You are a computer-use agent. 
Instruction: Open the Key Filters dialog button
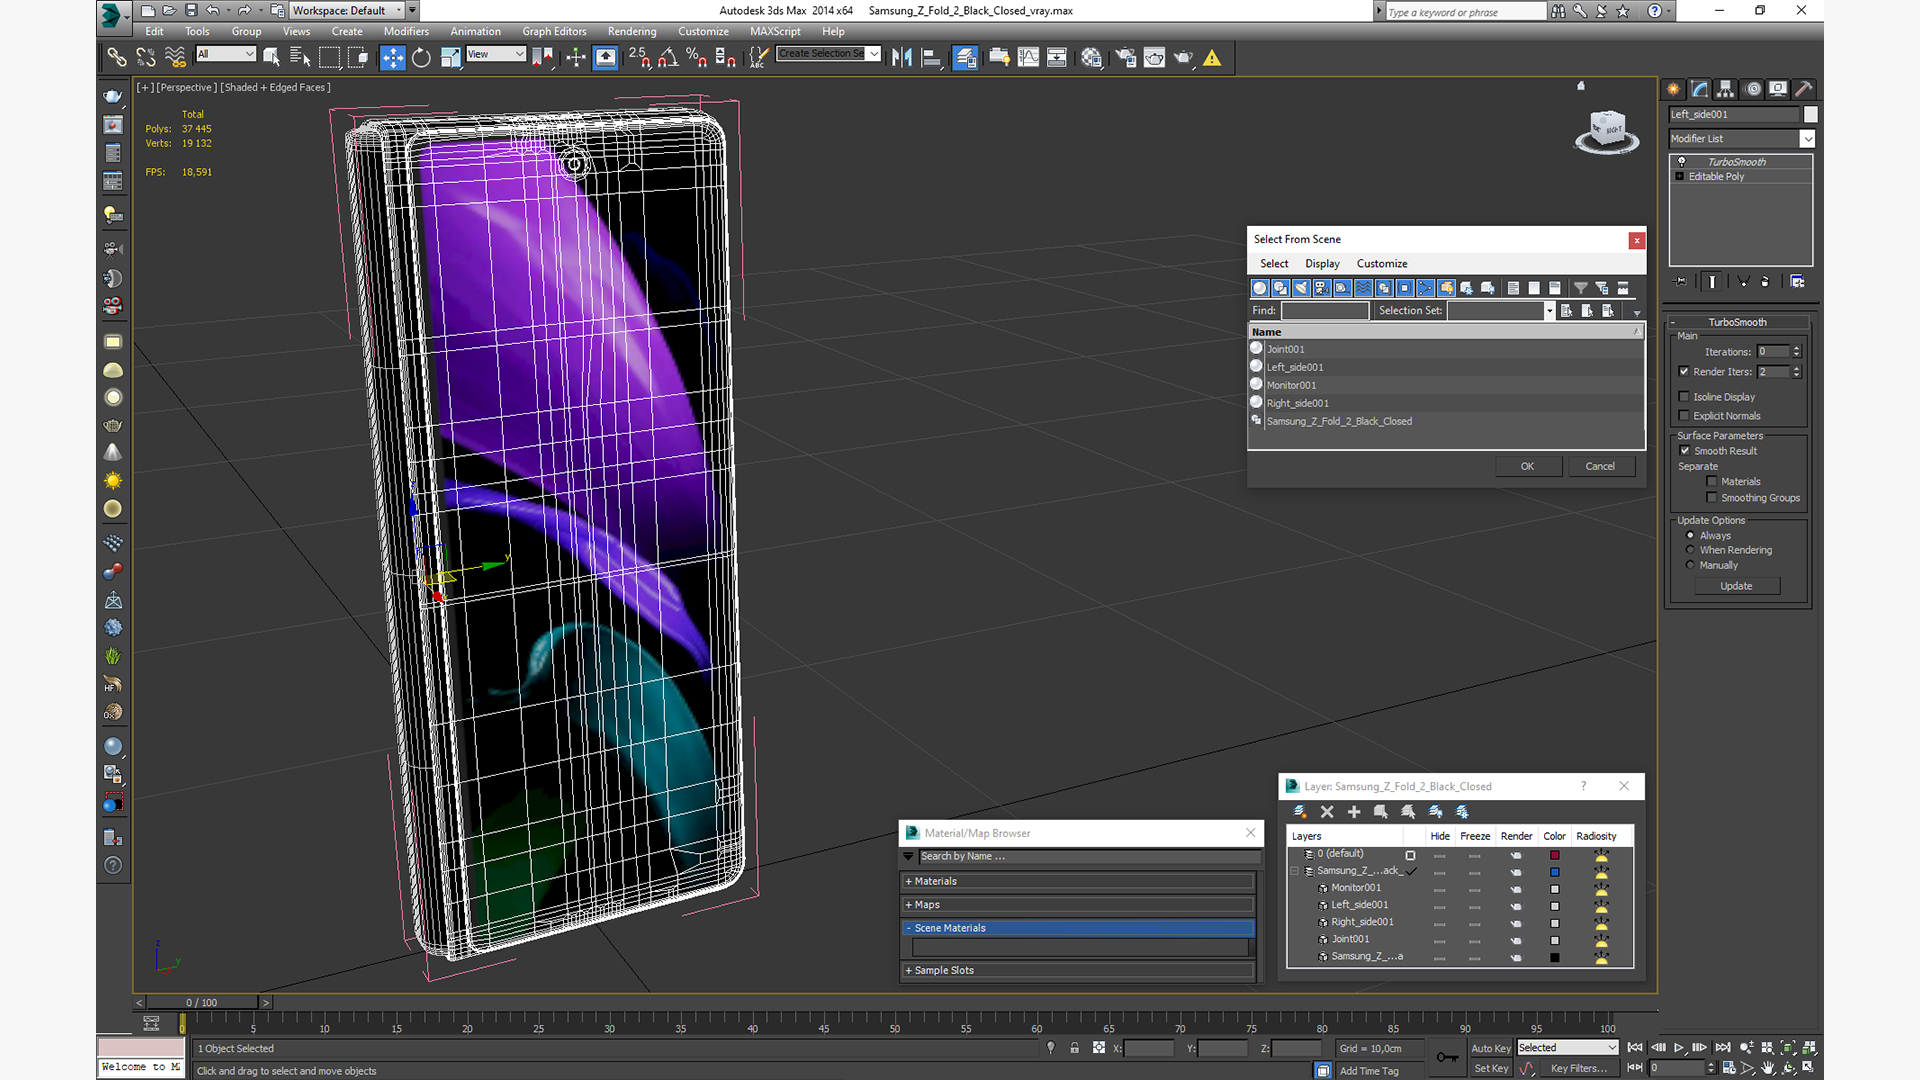point(1579,1068)
